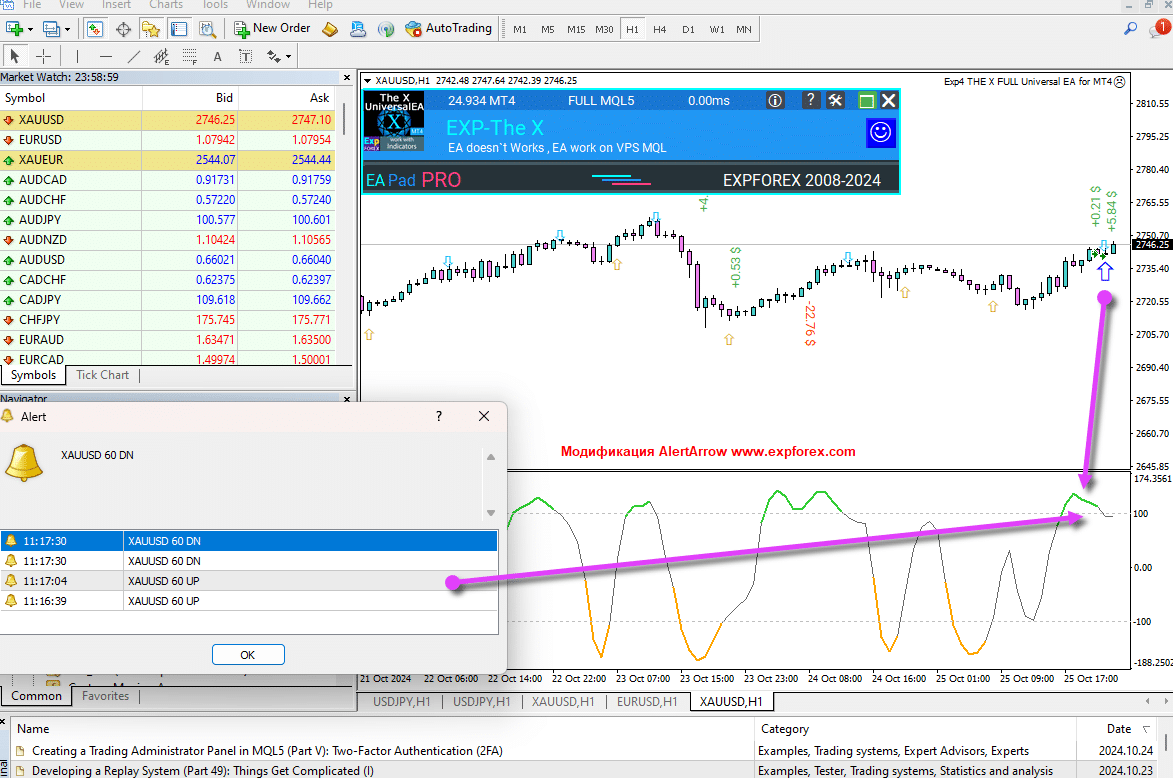
Task: Toggle the AutoTrading button
Action: [x=449, y=29]
